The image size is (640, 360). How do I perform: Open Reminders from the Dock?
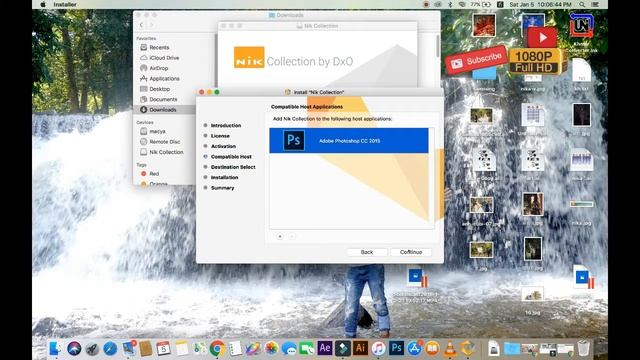click(x=235, y=349)
